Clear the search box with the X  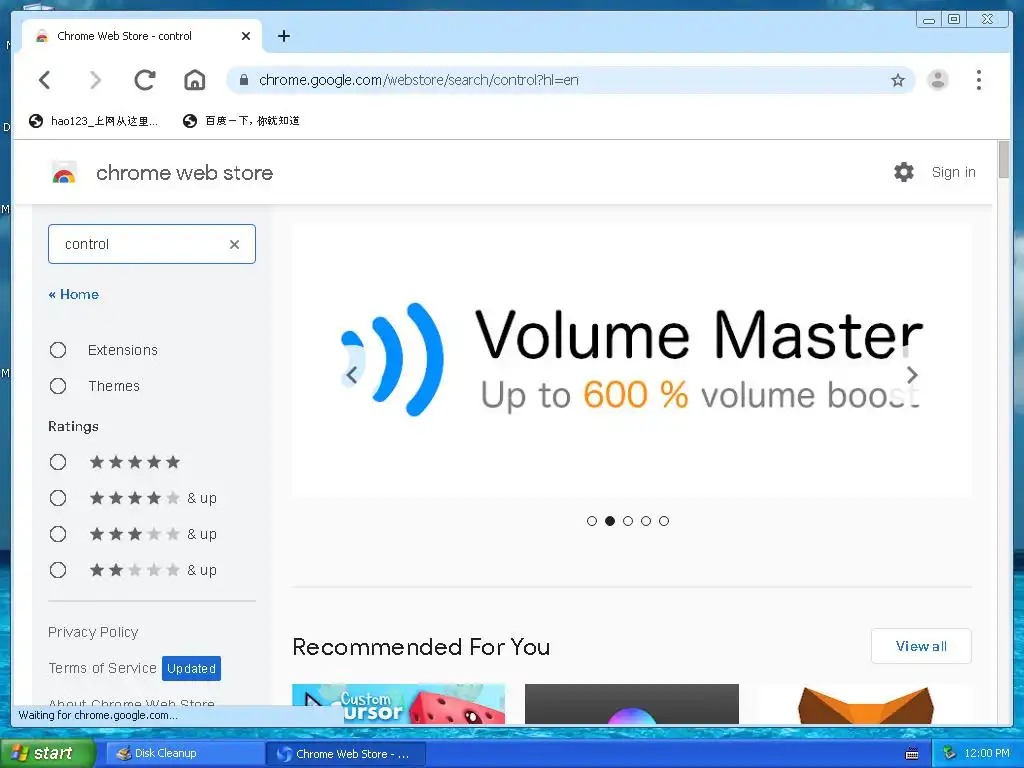(234, 244)
